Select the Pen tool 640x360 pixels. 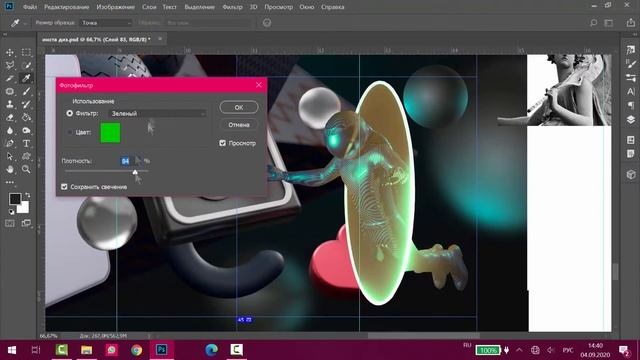[10, 144]
